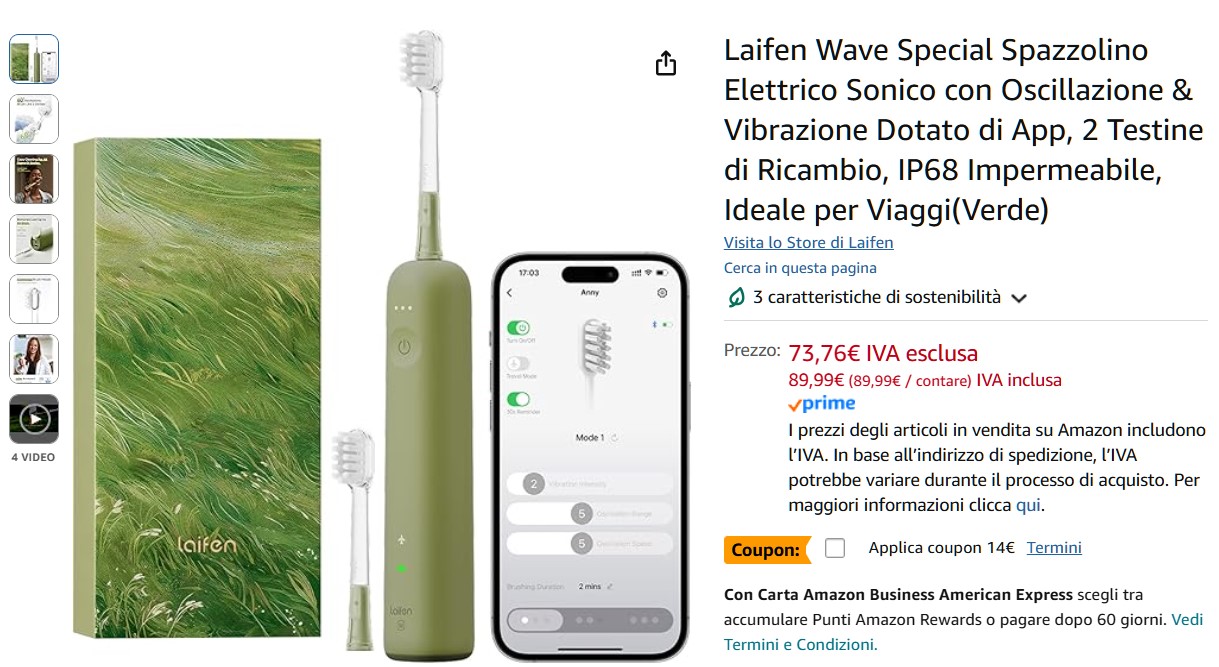Click the green leaf sustainability icon
This screenshot has width=1219, height=667.
click(x=736, y=297)
